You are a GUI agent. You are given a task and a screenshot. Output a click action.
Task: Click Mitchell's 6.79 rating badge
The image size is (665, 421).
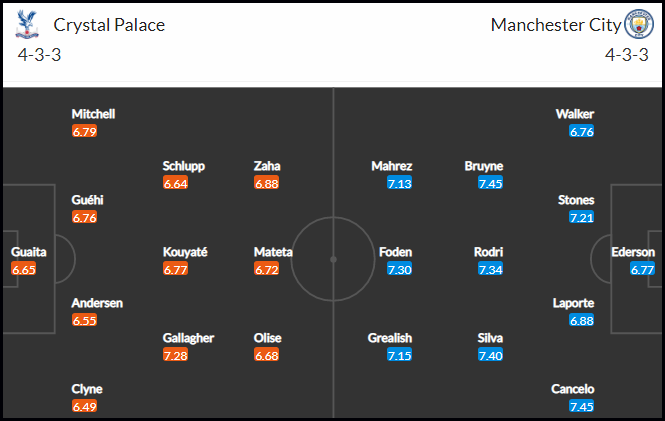coord(84,131)
